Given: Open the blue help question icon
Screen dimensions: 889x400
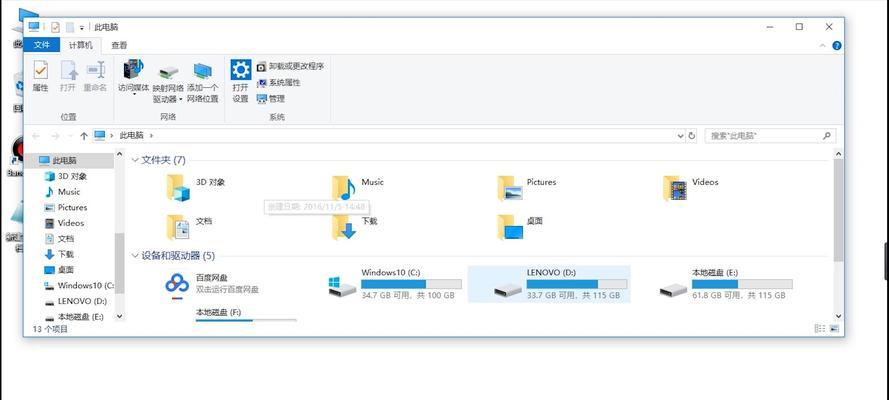Looking at the screenshot, I should coord(836,45).
